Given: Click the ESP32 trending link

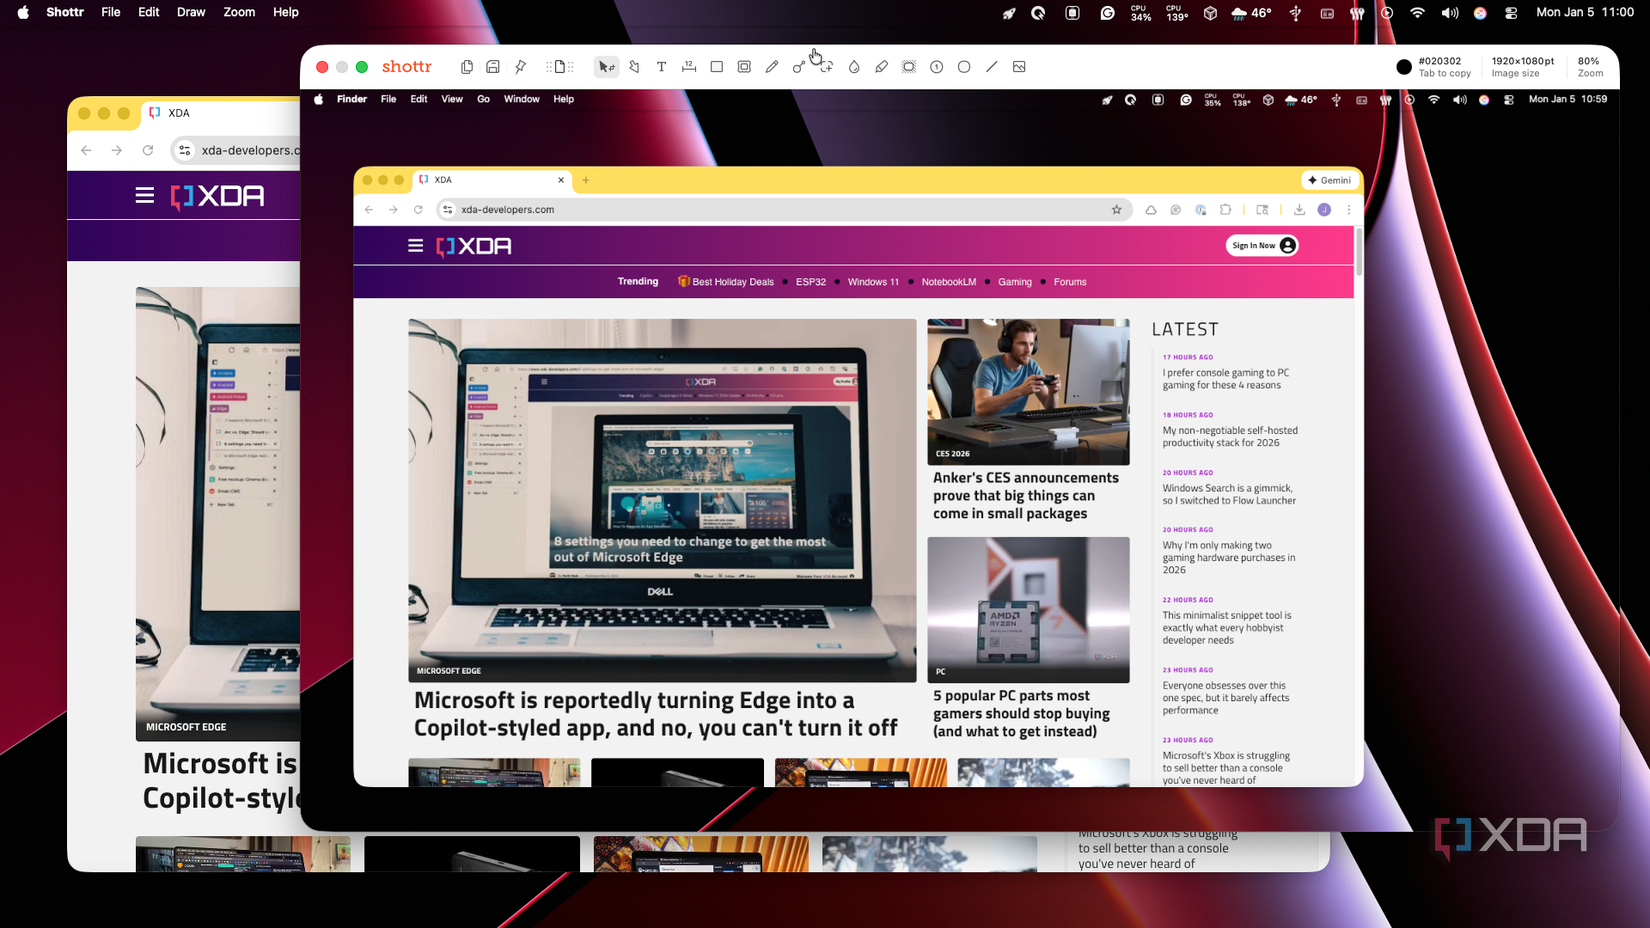Looking at the screenshot, I should [x=811, y=282].
